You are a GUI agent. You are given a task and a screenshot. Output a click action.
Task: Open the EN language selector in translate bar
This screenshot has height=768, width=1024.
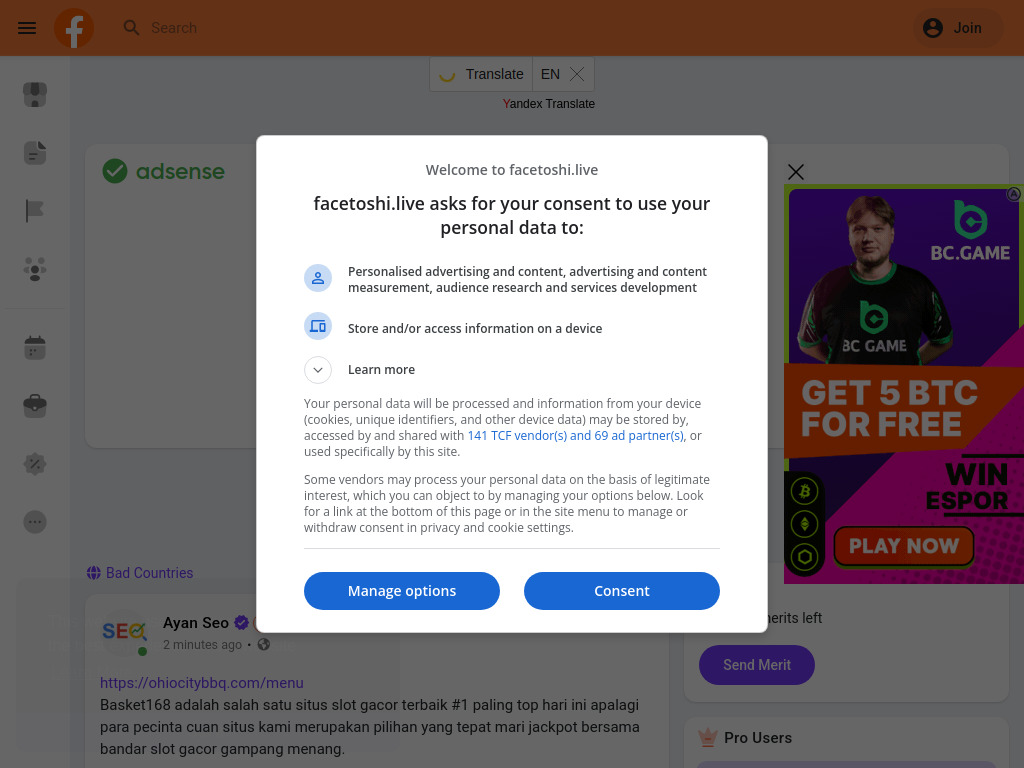coord(550,74)
